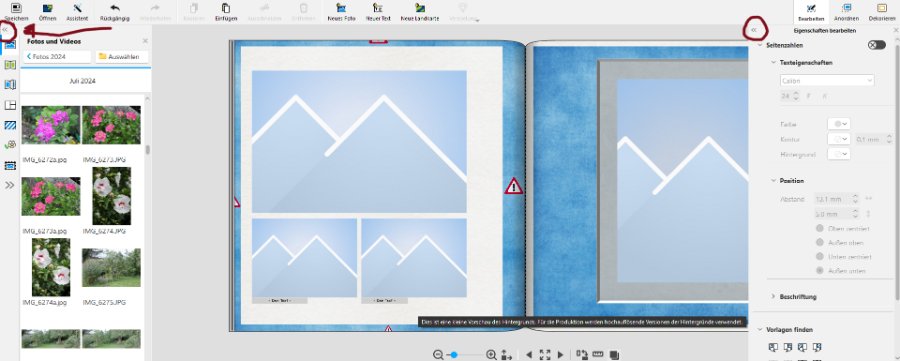
Task: Go to next page arrow
Action: [x=561, y=355]
